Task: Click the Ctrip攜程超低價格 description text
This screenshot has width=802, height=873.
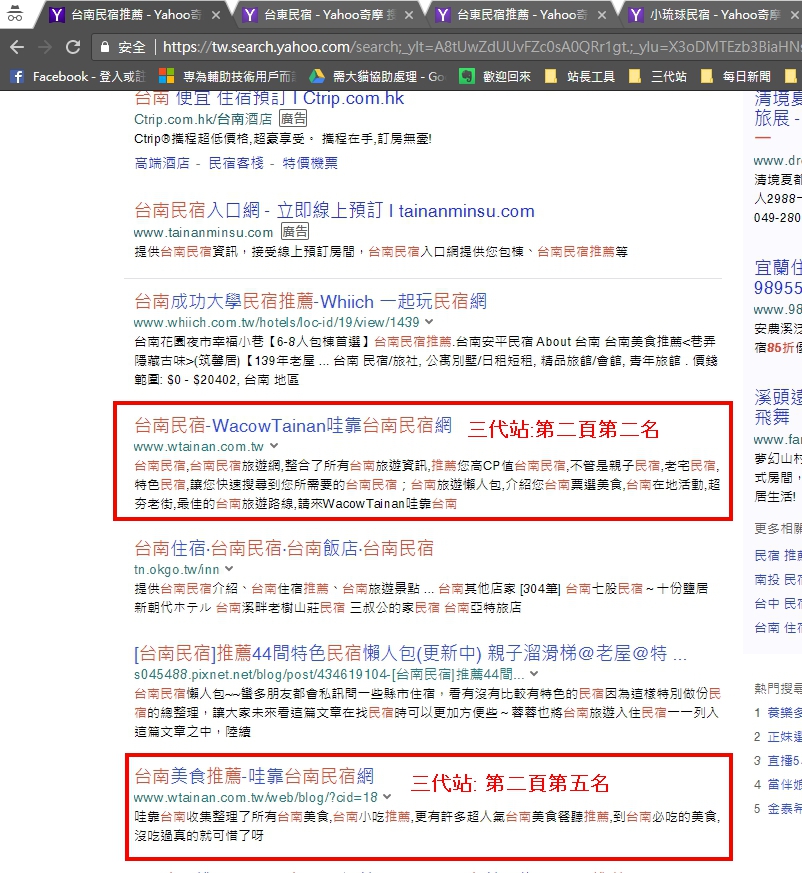Action: click(283, 139)
